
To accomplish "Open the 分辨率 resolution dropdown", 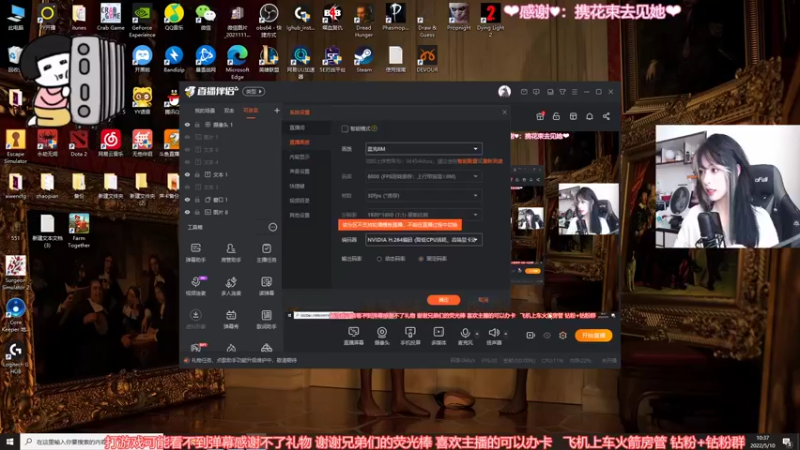I will pyautogui.click(x=423, y=215).
